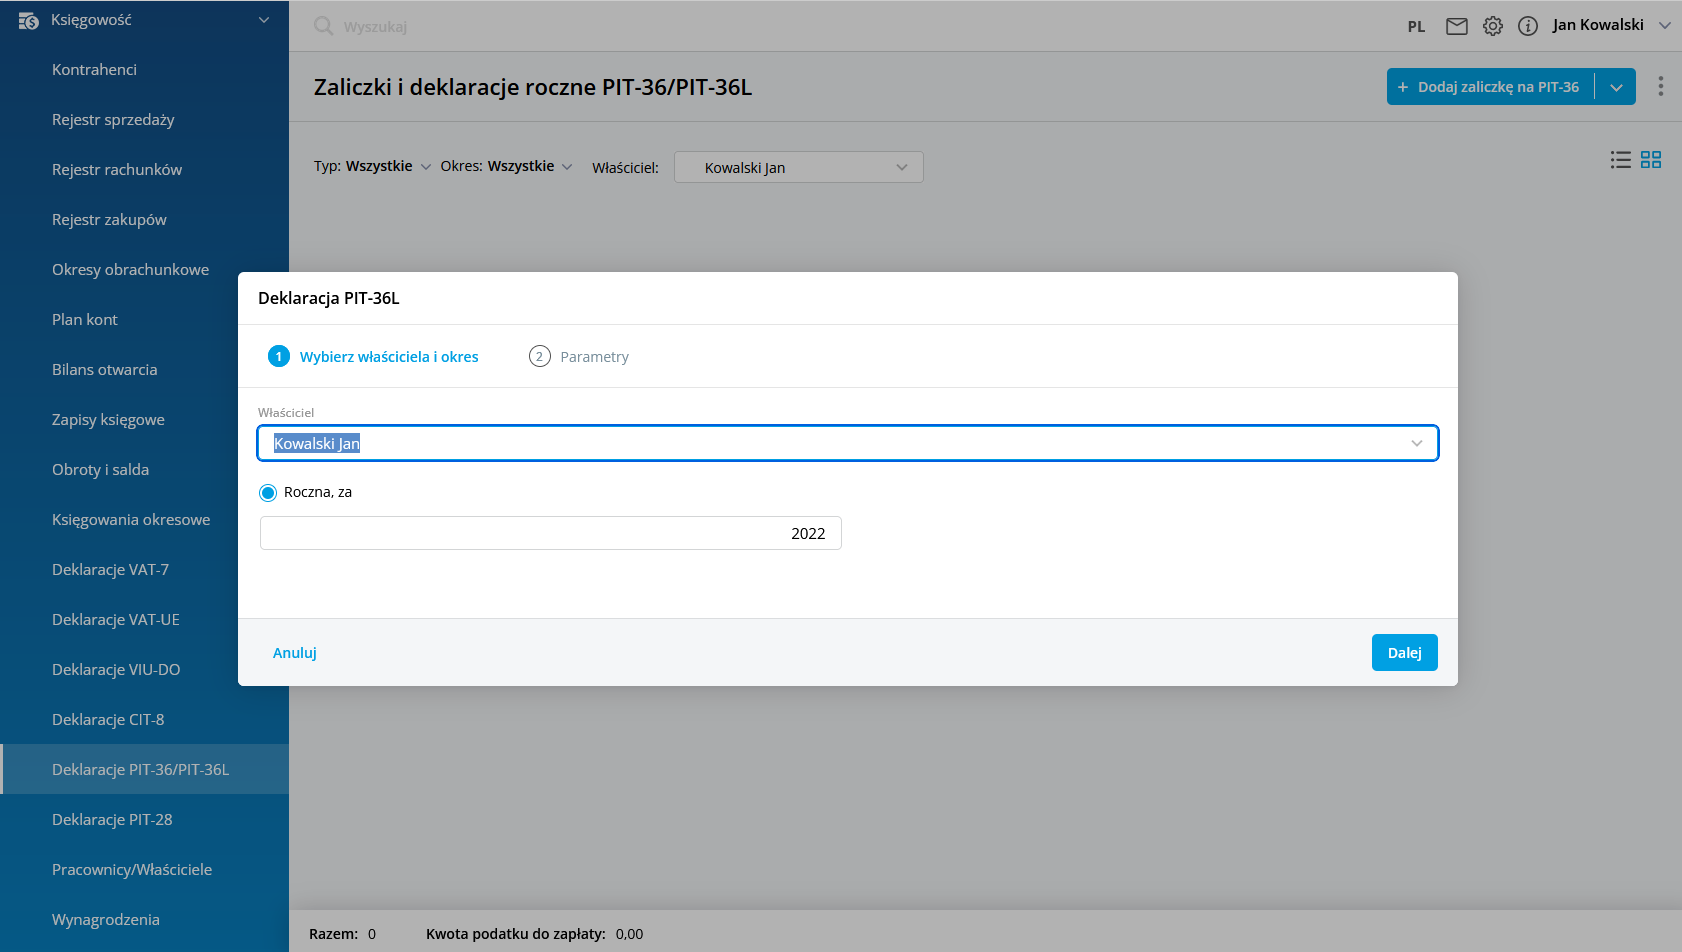Switch to tile grid view icon

tap(1650, 160)
